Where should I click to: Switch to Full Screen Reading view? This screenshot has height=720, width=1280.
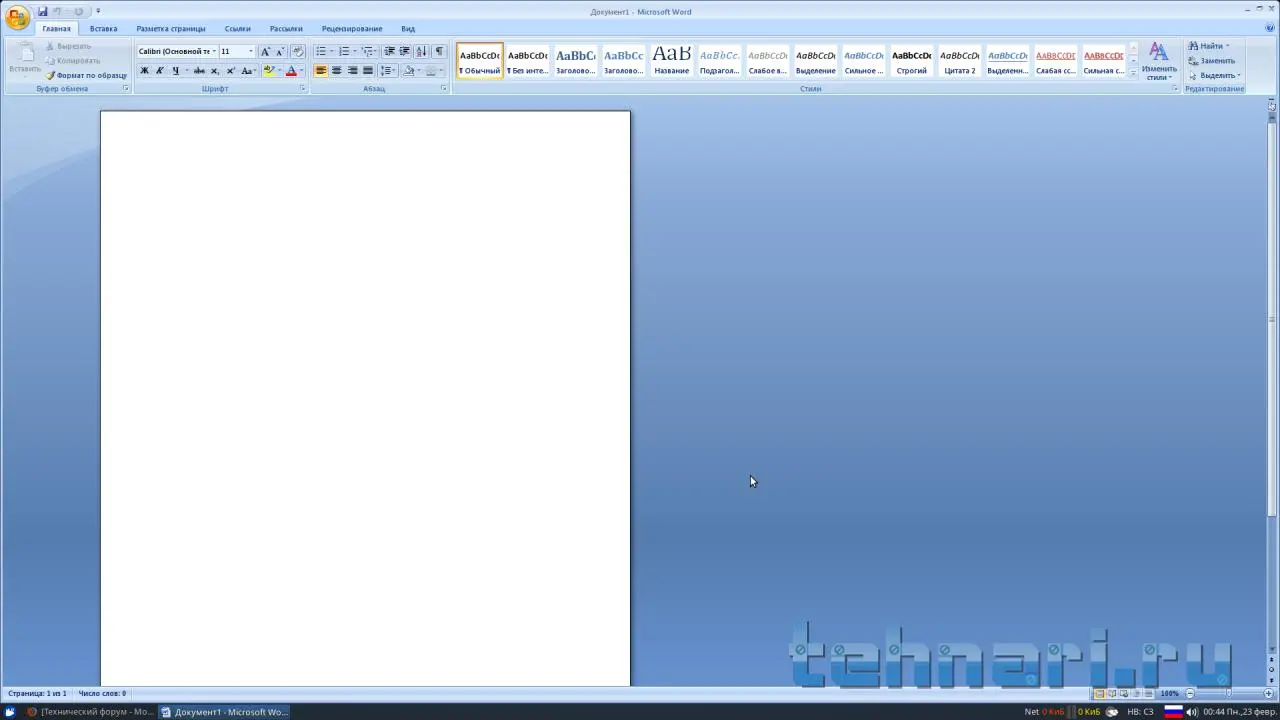tap(1112, 693)
